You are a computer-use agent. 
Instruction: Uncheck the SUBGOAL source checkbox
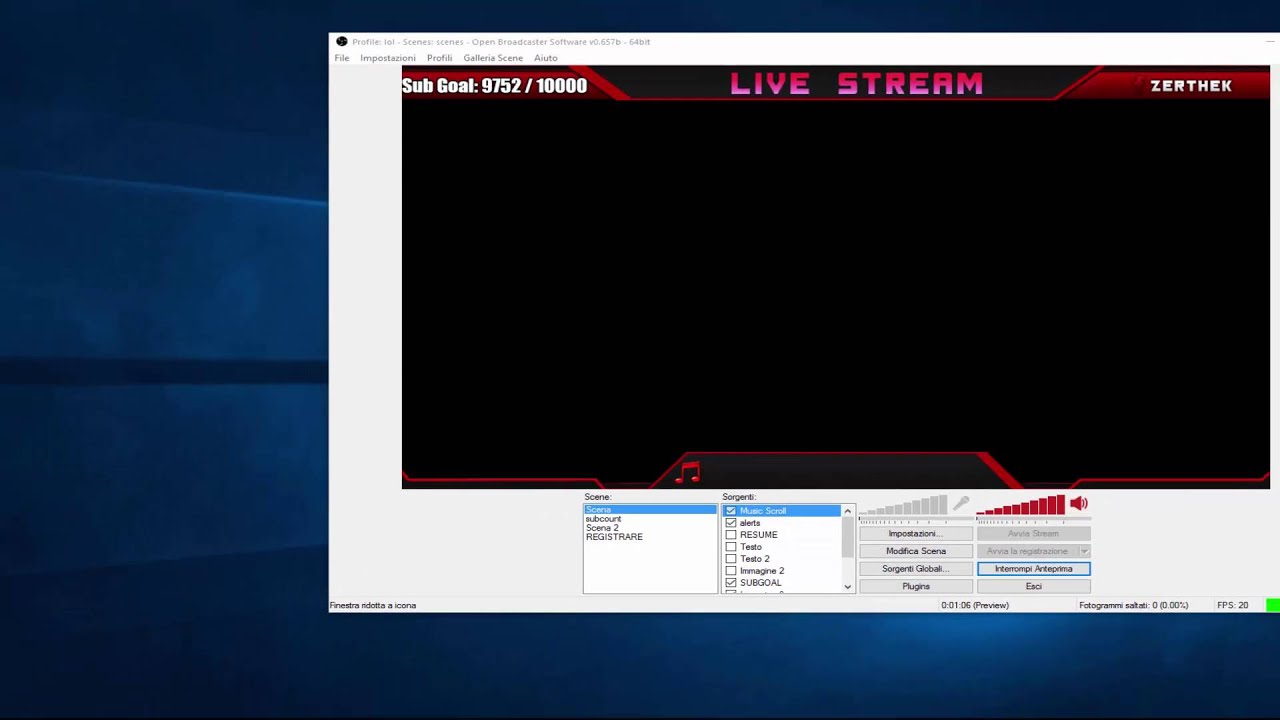(x=731, y=583)
